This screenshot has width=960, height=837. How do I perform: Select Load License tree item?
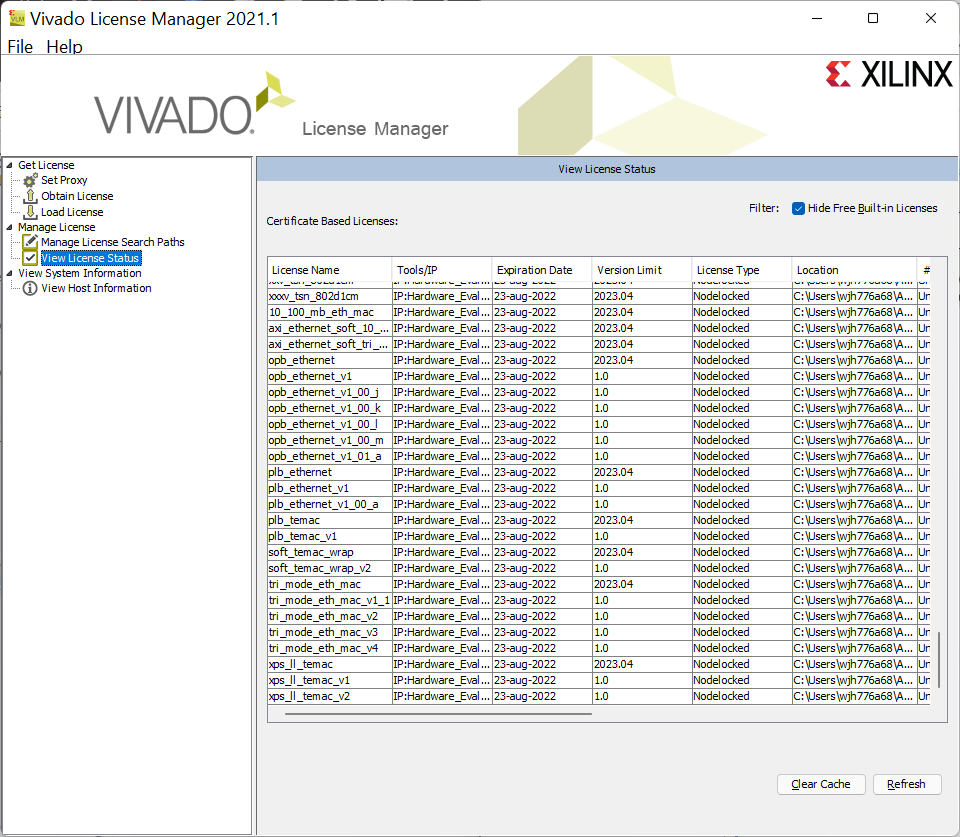(x=72, y=212)
